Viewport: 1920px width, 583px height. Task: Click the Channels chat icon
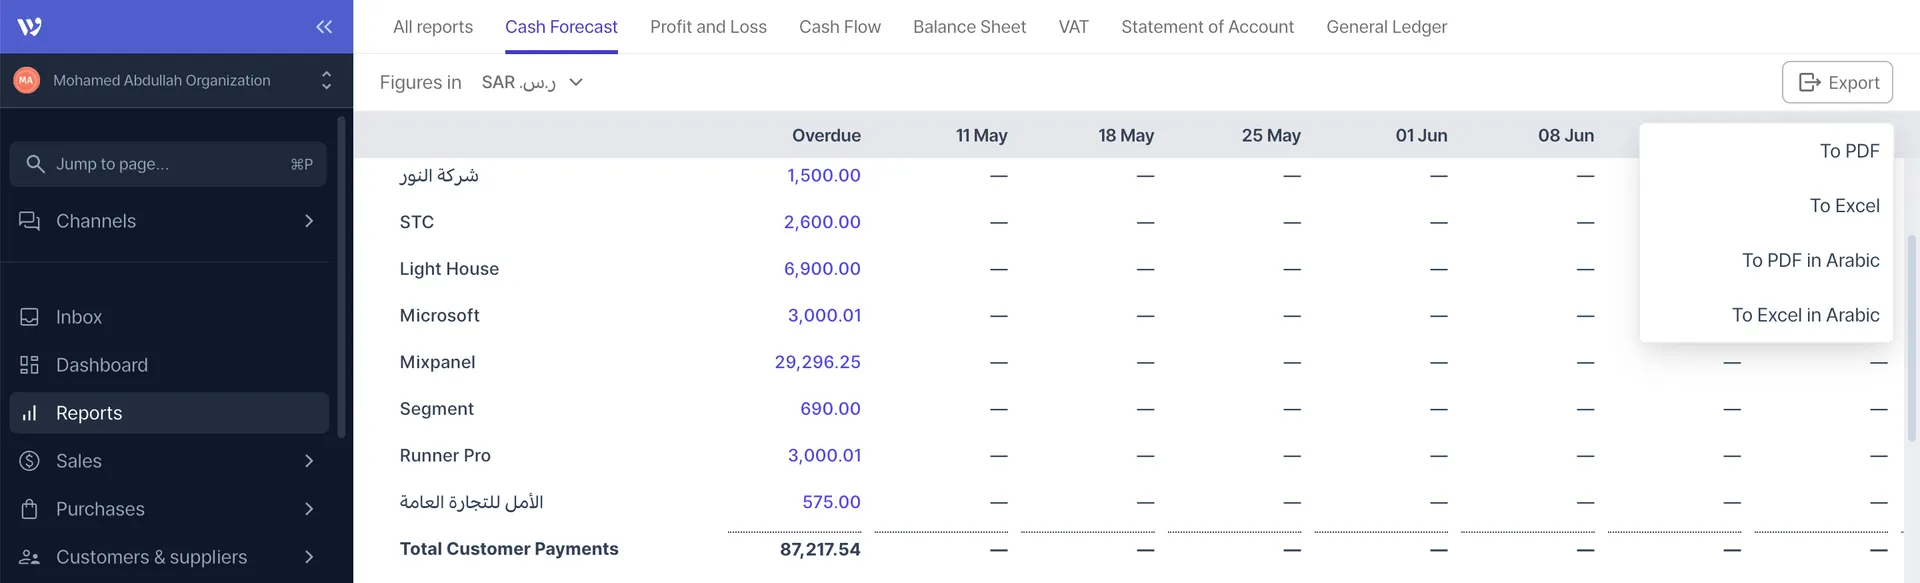click(31, 220)
